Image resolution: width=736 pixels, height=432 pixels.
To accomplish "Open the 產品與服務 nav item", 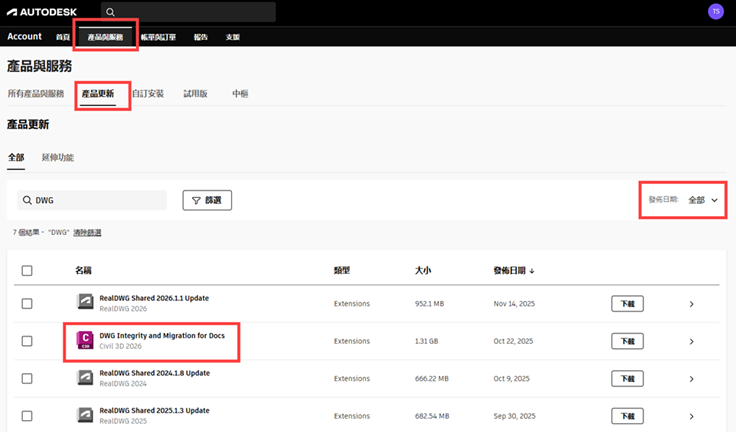I will pyautogui.click(x=105, y=37).
